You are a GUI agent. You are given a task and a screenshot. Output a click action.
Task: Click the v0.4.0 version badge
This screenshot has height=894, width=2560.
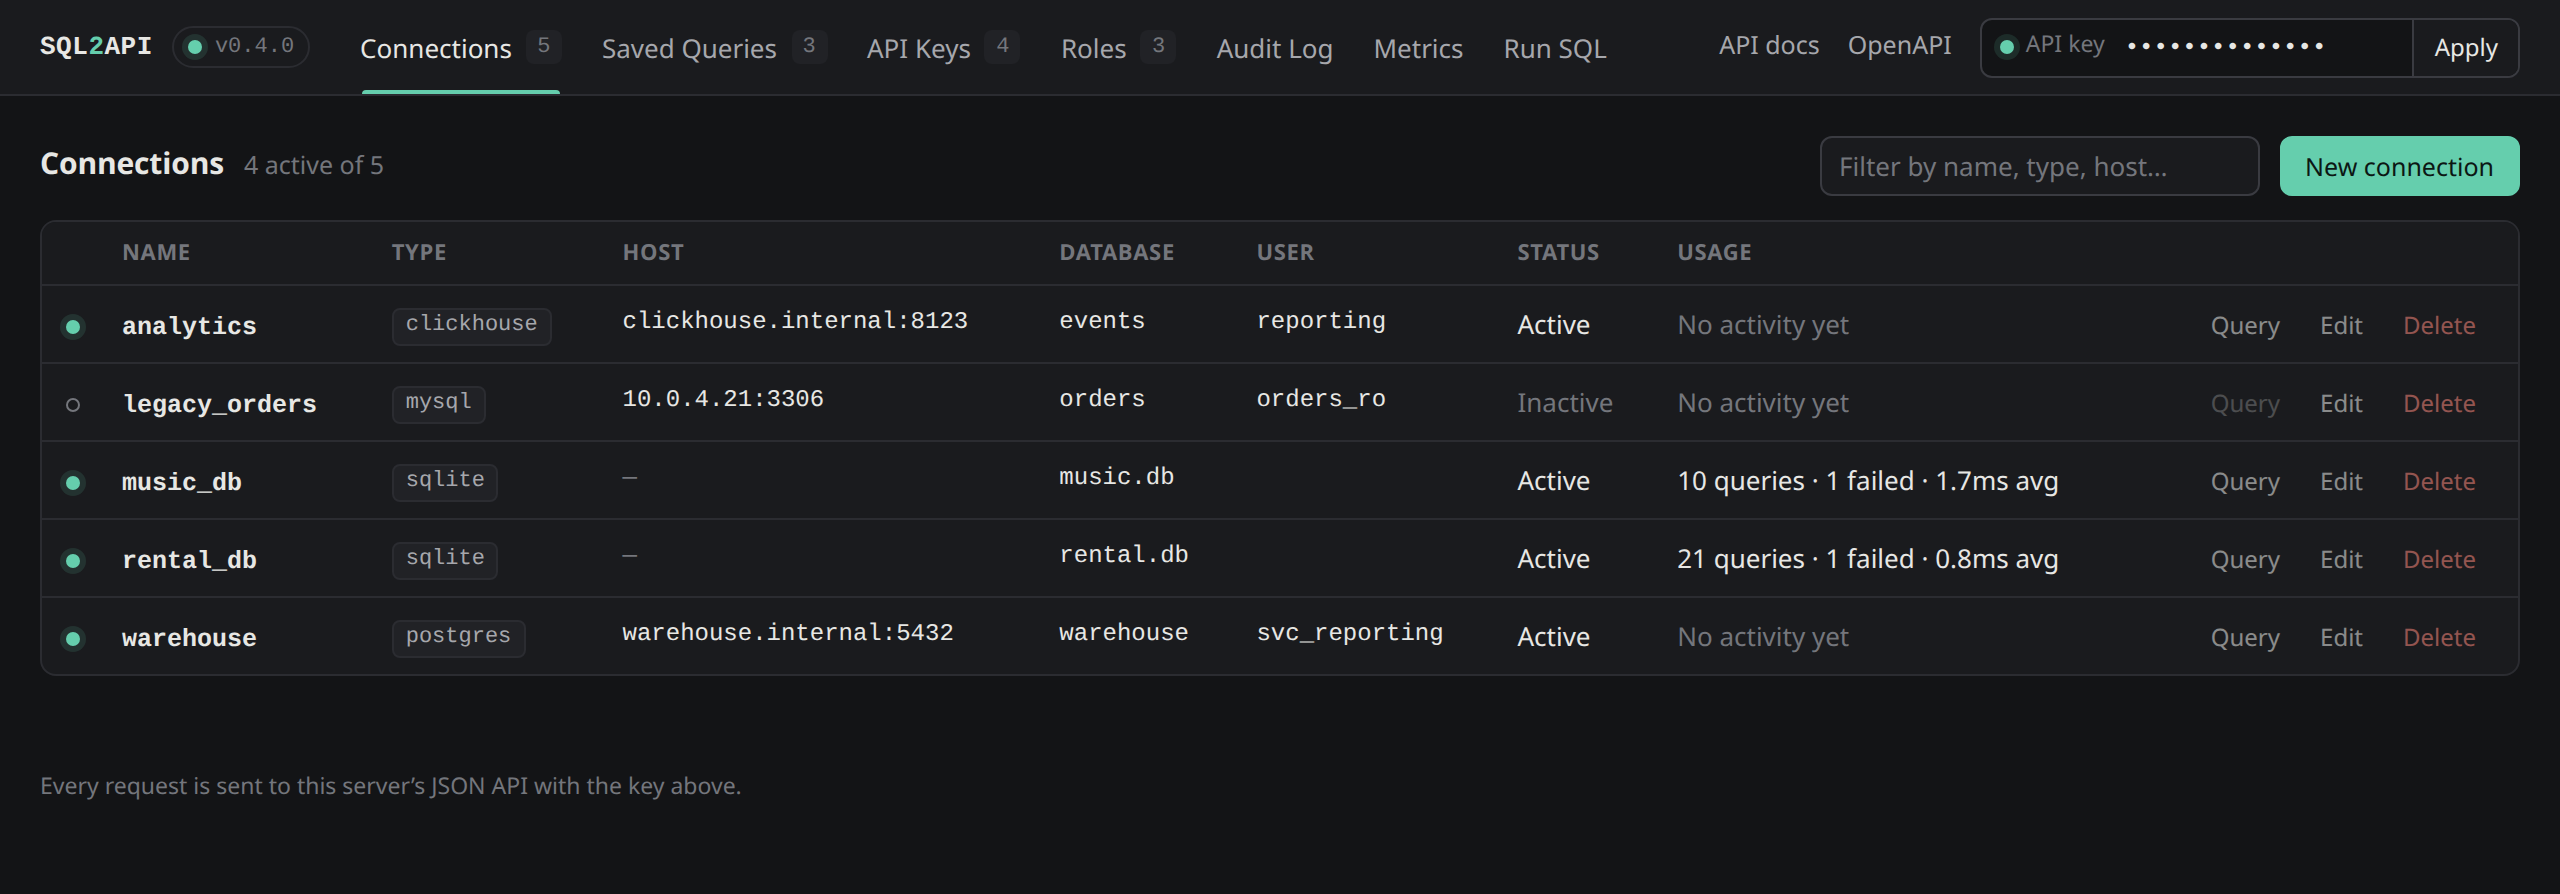click(241, 47)
